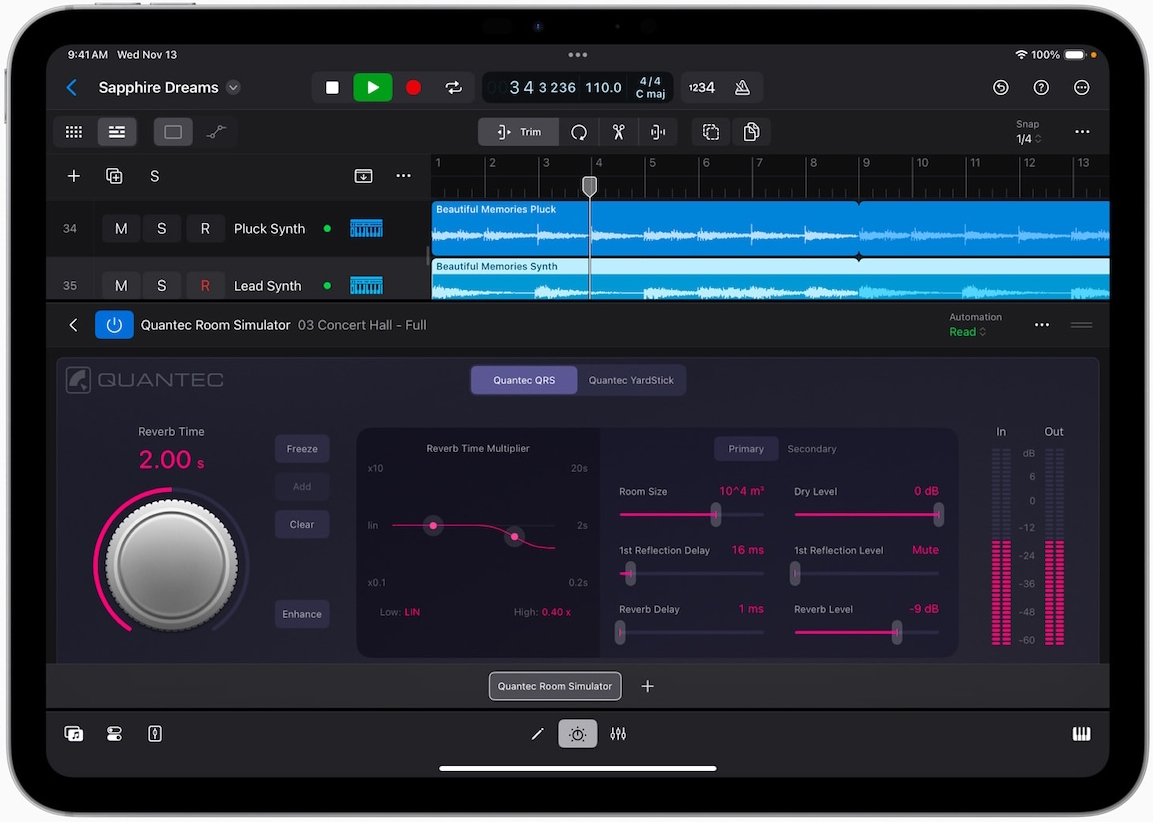Tap the Freeze button
The width and height of the screenshot is (1153, 822).
(x=302, y=448)
